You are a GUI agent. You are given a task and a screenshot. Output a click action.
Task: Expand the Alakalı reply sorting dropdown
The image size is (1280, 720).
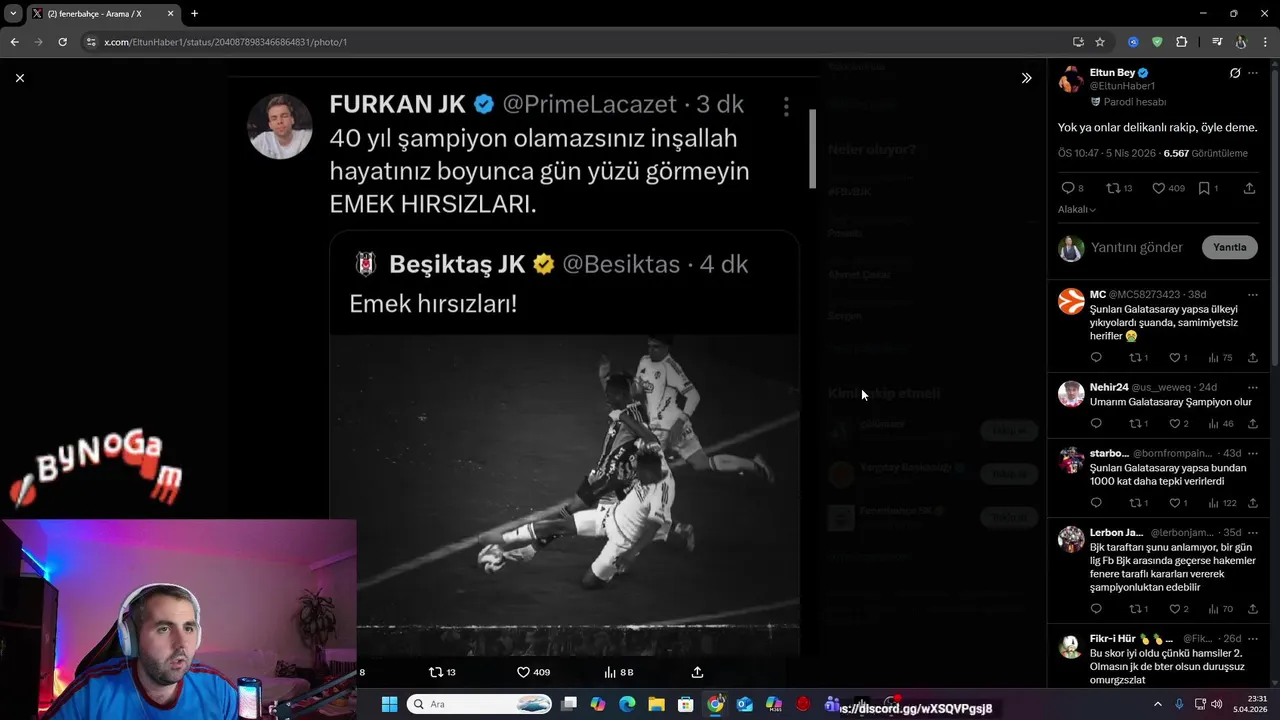tap(1077, 210)
